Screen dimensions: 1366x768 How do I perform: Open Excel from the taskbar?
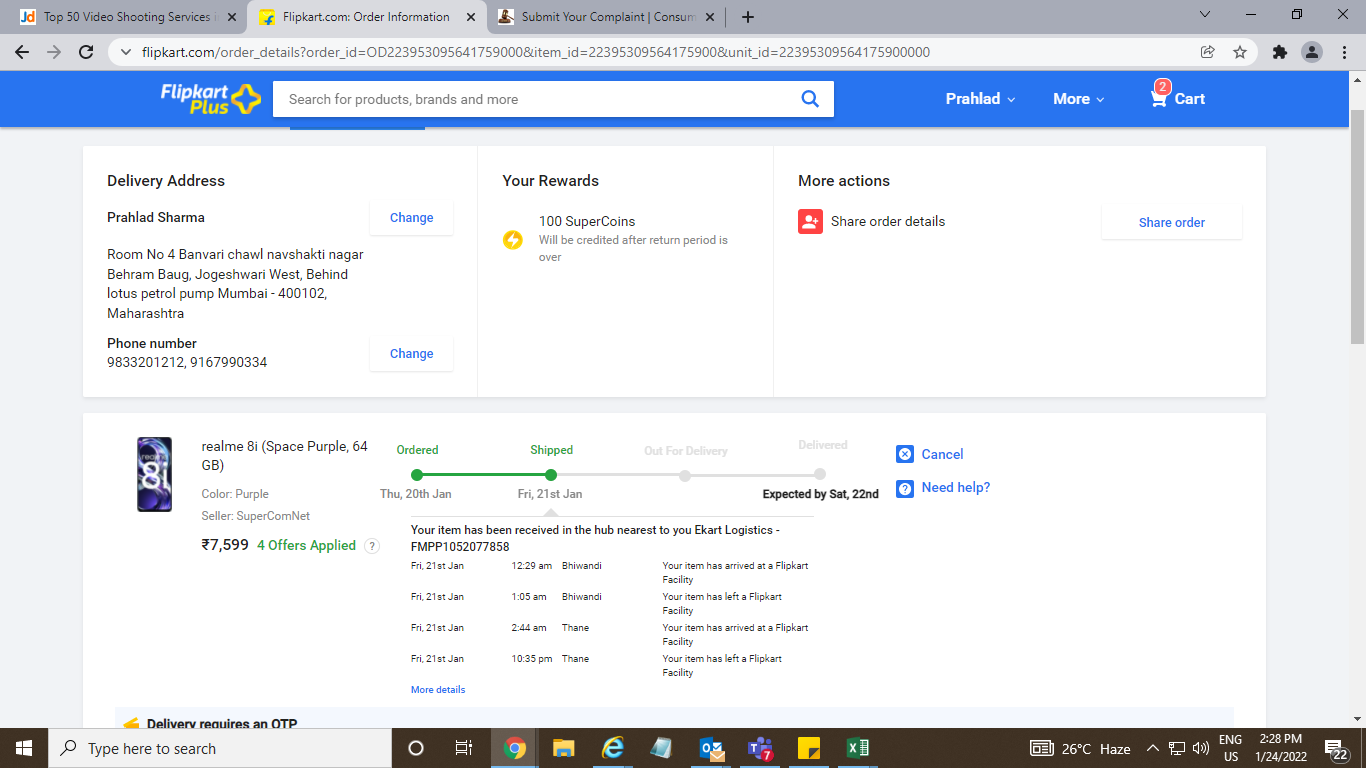[857, 748]
